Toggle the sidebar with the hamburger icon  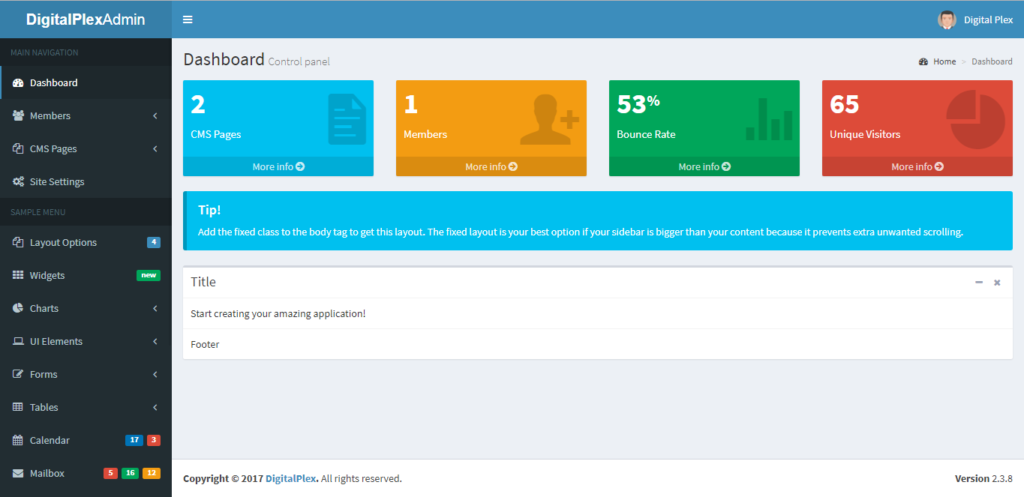point(187,20)
